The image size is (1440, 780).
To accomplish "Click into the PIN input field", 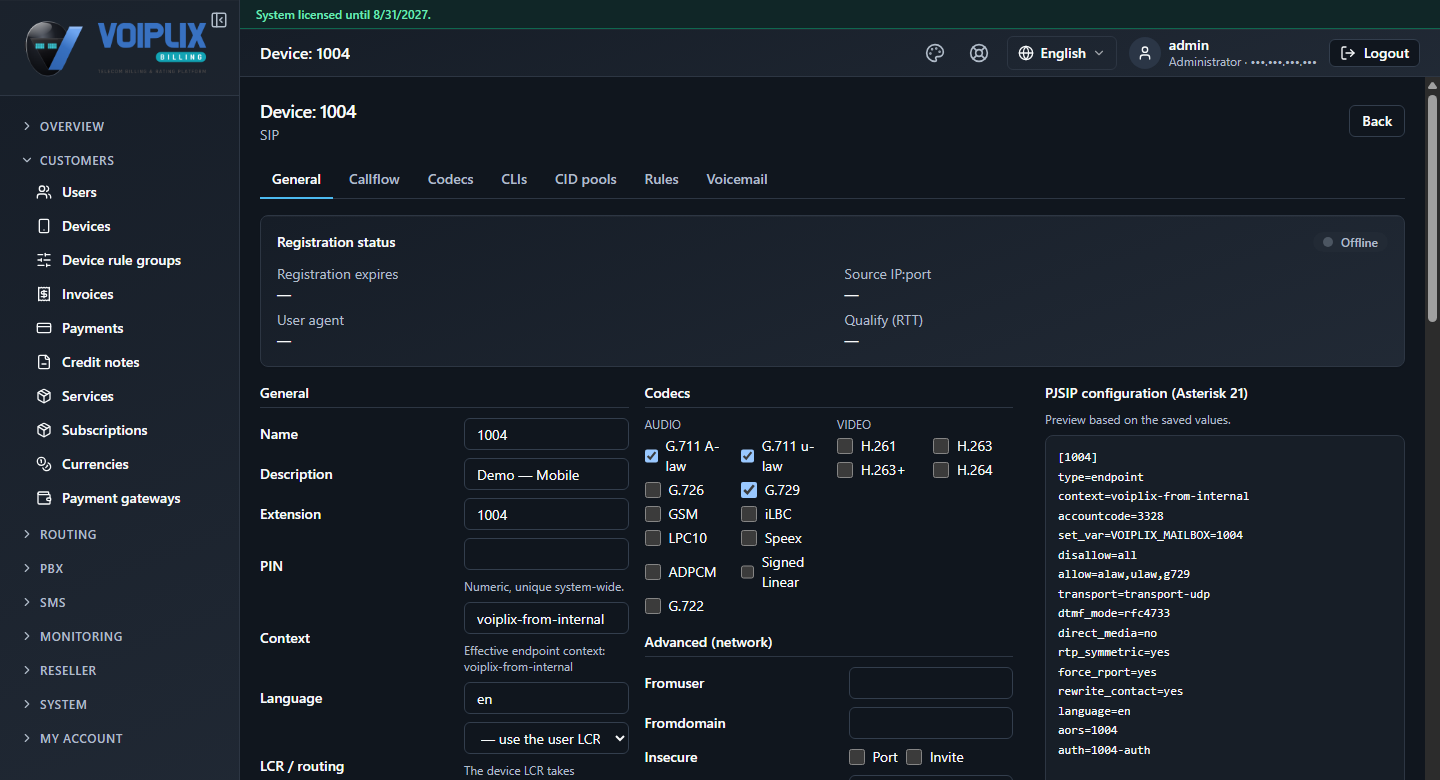I will [546, 554].
